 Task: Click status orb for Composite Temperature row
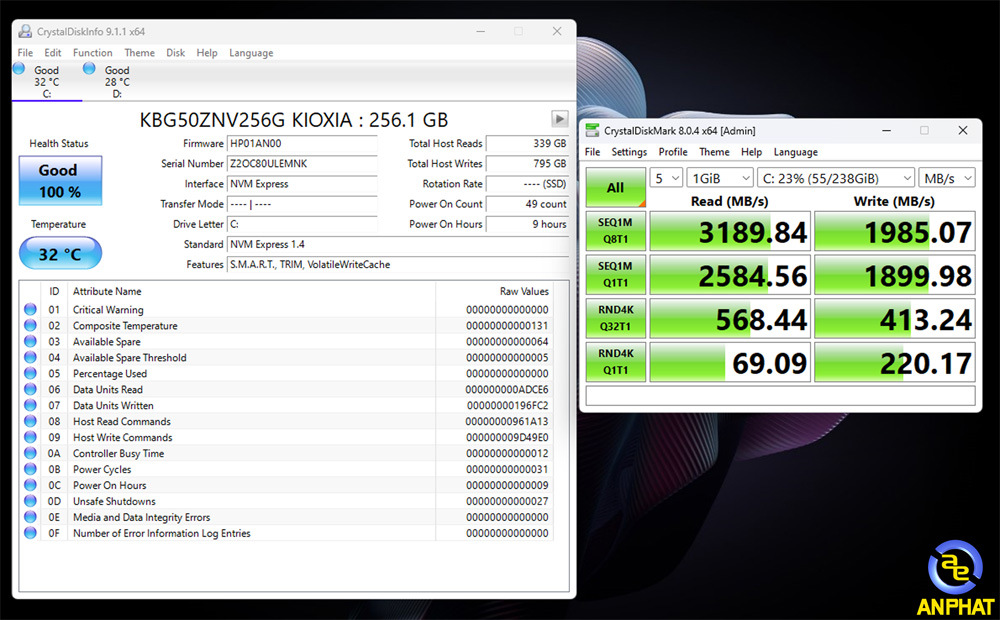(x=30, y=325)
